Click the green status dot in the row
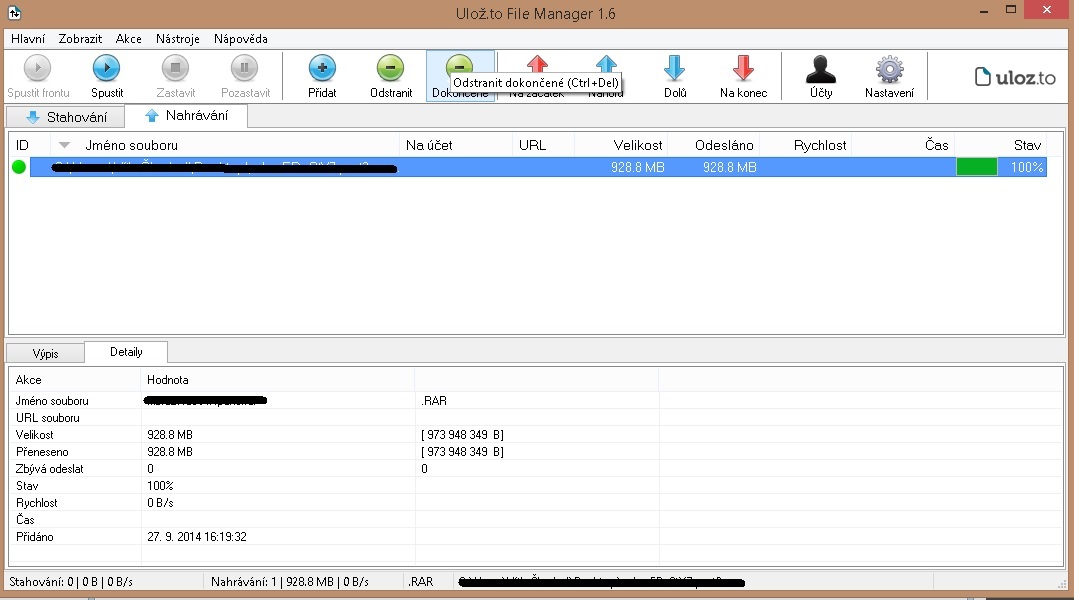 pos(18,166)
